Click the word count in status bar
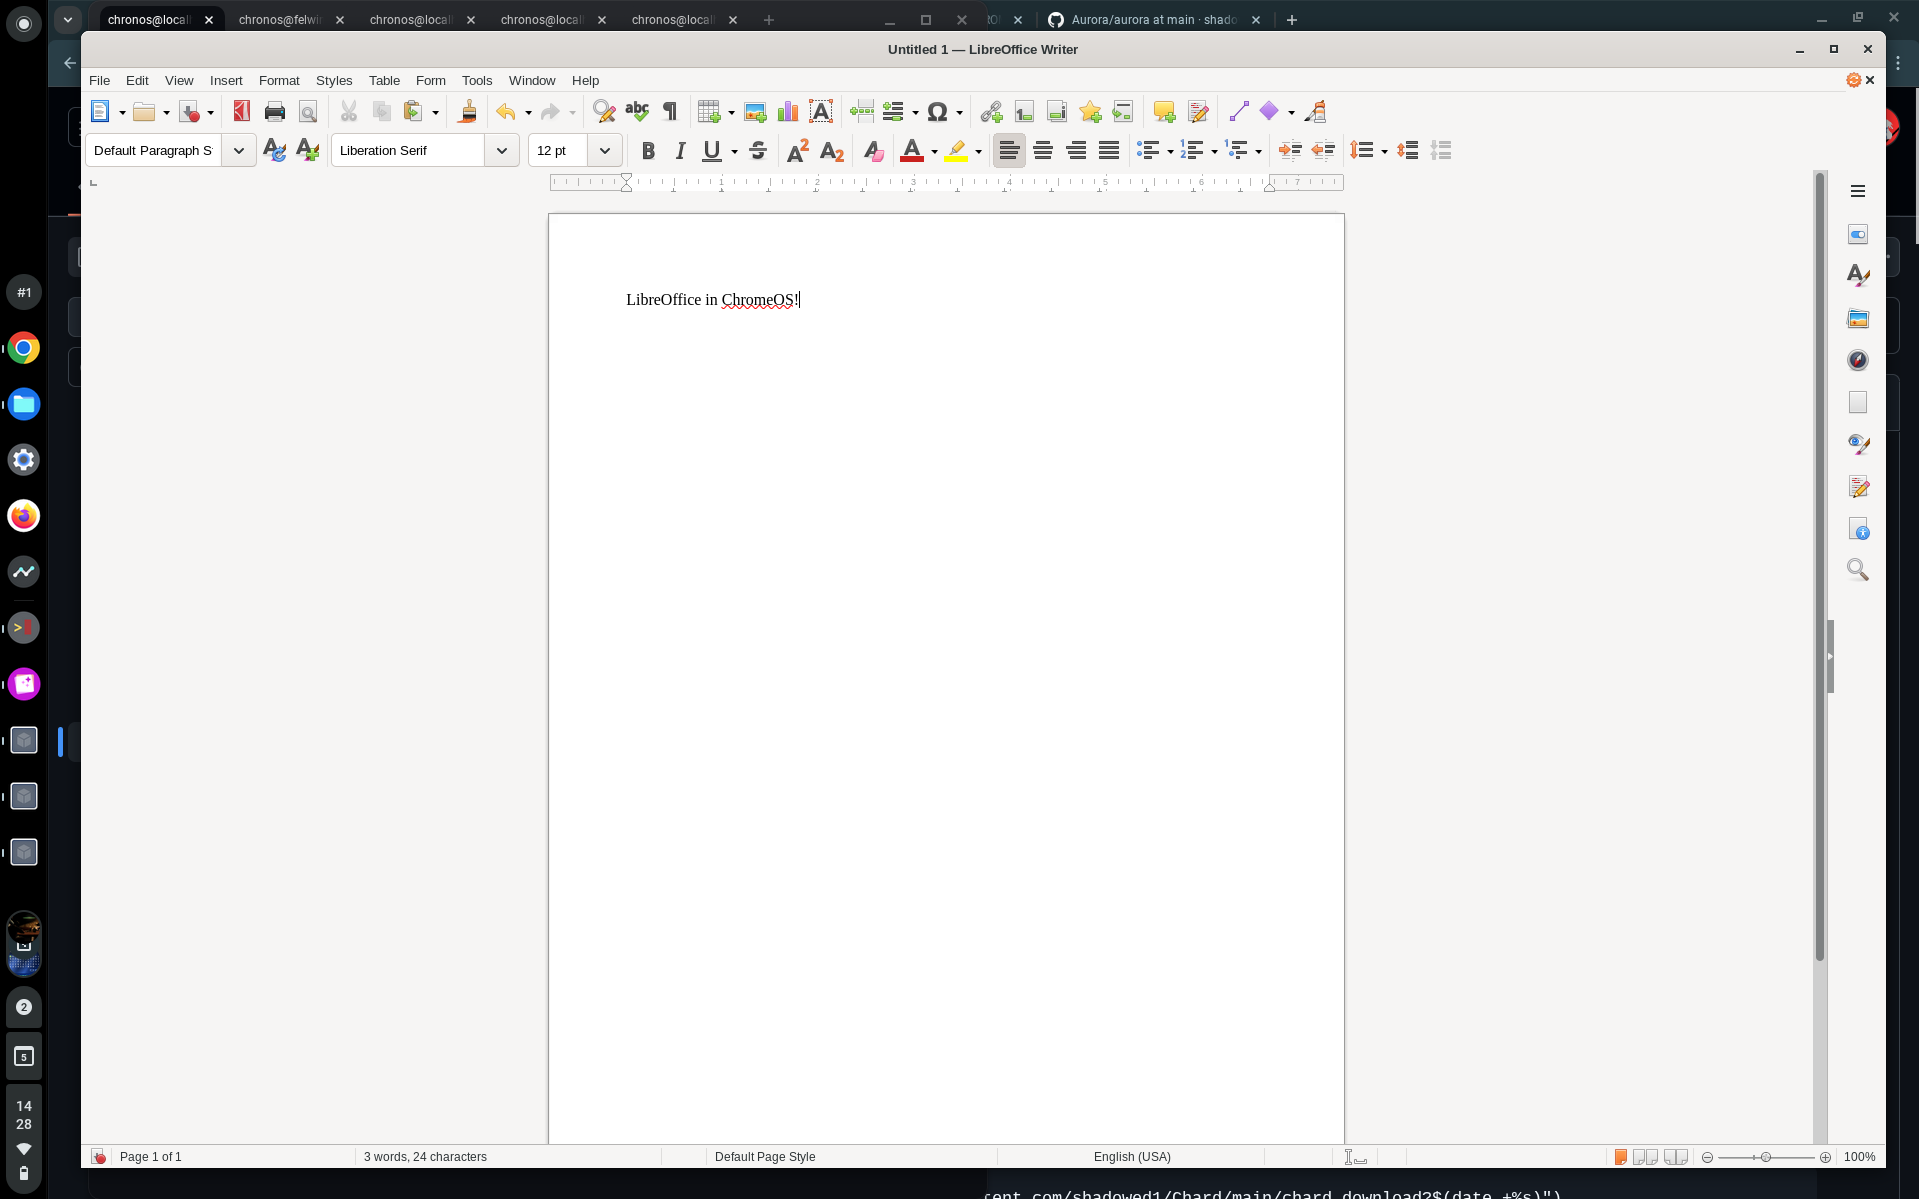The width and height of the screenshot is (1919, 1199). (425, 1157)
